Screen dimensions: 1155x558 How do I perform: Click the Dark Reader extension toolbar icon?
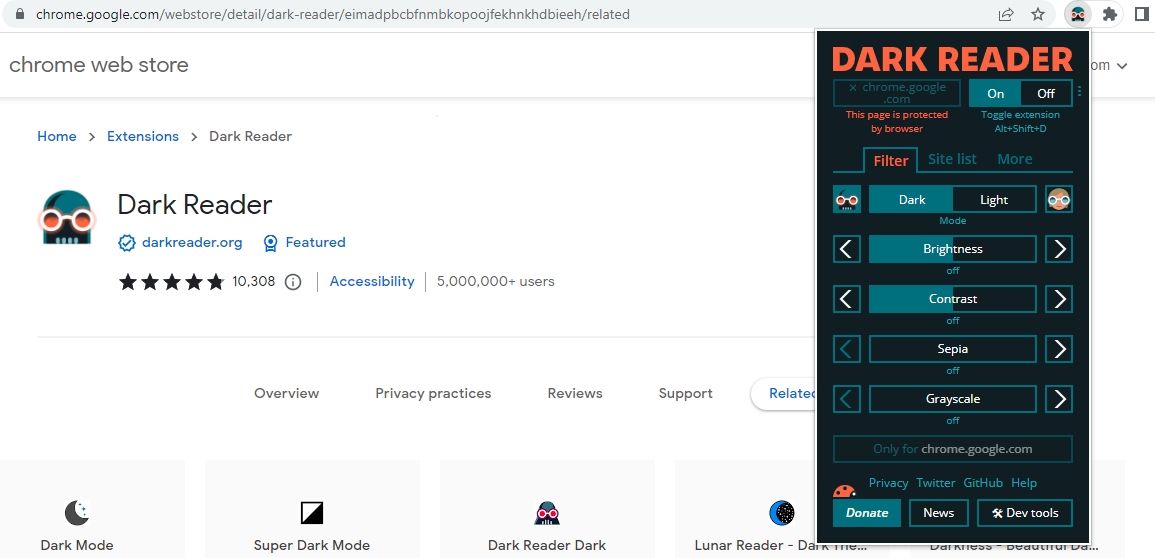[x=1078, y=14]
